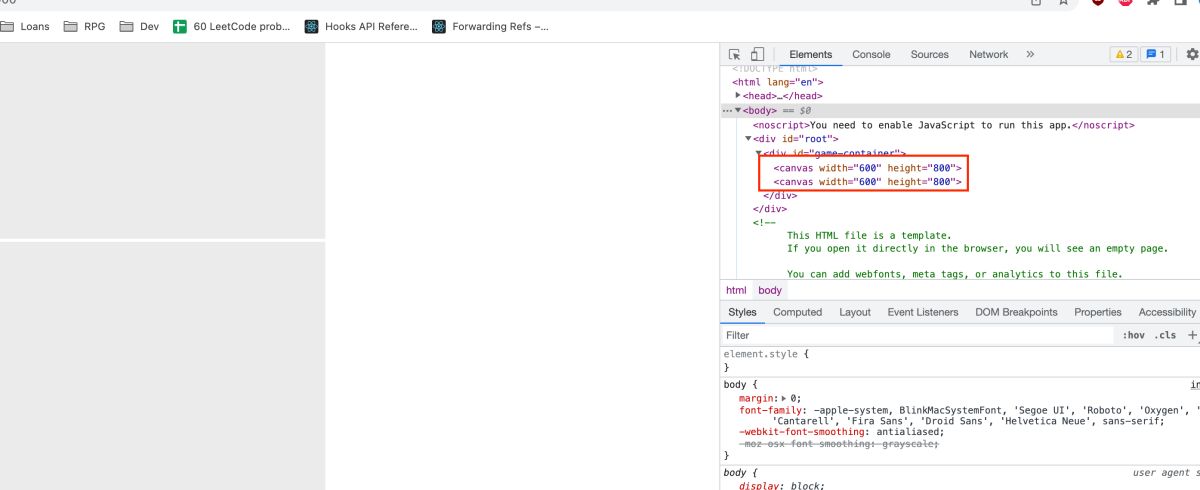Open the RPG bookmarks folder
Image resolution: width=1200 pixels, height=490 pixels.
pos(84,26)
